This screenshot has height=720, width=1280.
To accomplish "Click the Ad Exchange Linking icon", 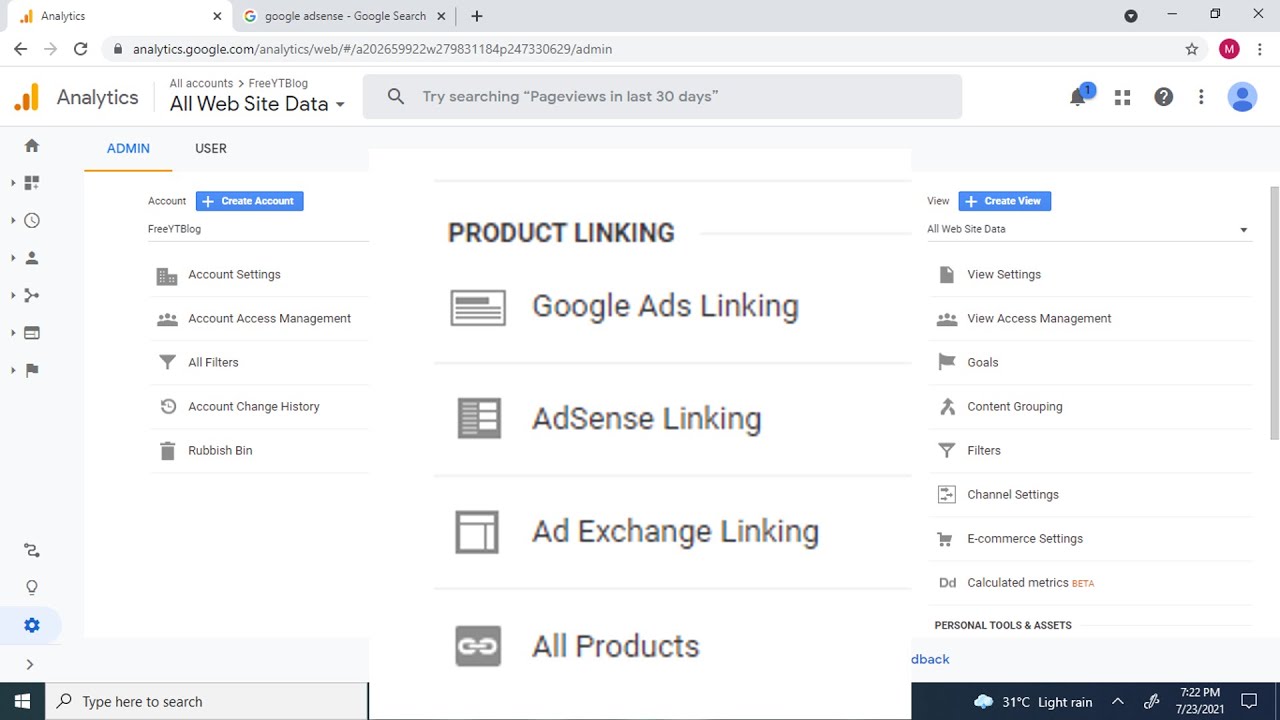I will tap(477, 532).
